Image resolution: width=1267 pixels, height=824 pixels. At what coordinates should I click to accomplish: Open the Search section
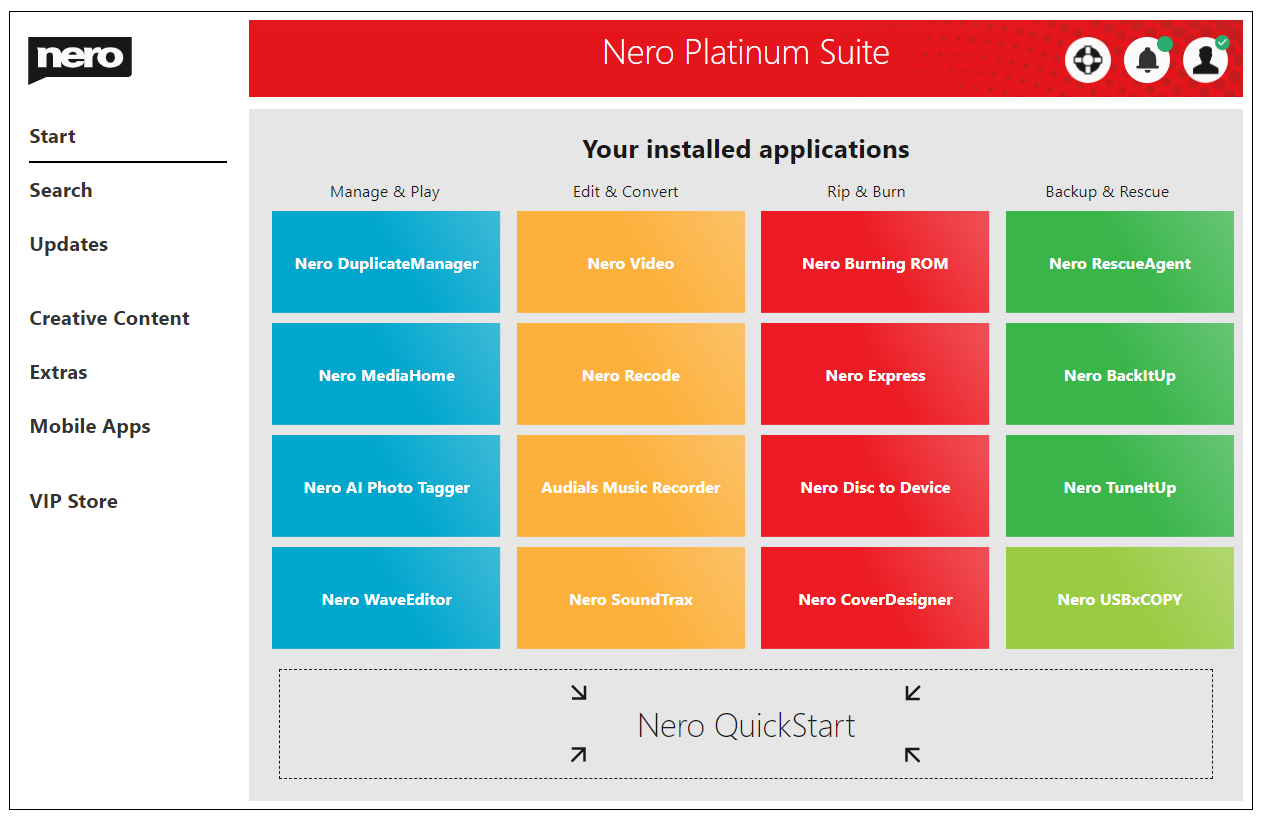pos(61,190)
